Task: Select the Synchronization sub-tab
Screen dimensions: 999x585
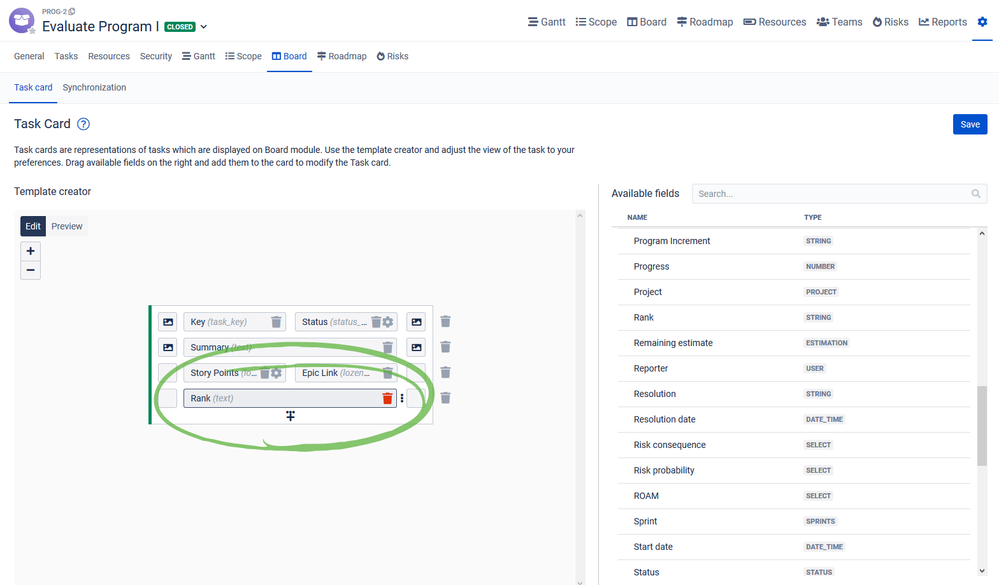Action: 94,87
